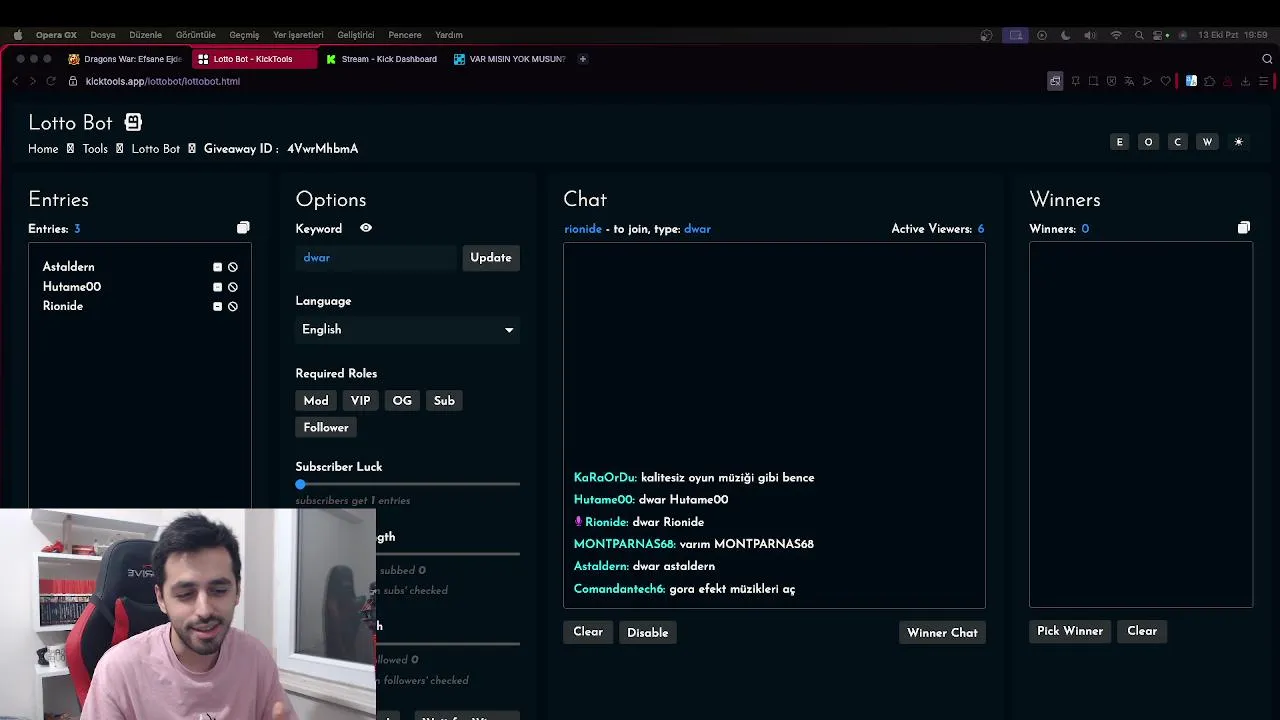This screenshot has height=720, width=1280.
Task: Toggle the W panel button
Action: click(1207, 142)
